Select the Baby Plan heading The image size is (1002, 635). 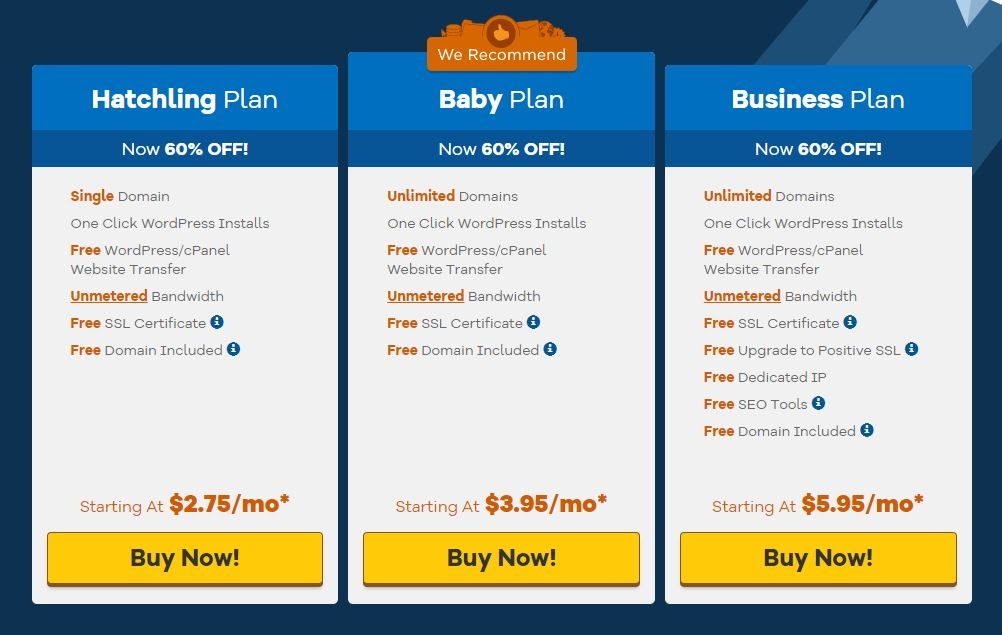click(502, 100)
